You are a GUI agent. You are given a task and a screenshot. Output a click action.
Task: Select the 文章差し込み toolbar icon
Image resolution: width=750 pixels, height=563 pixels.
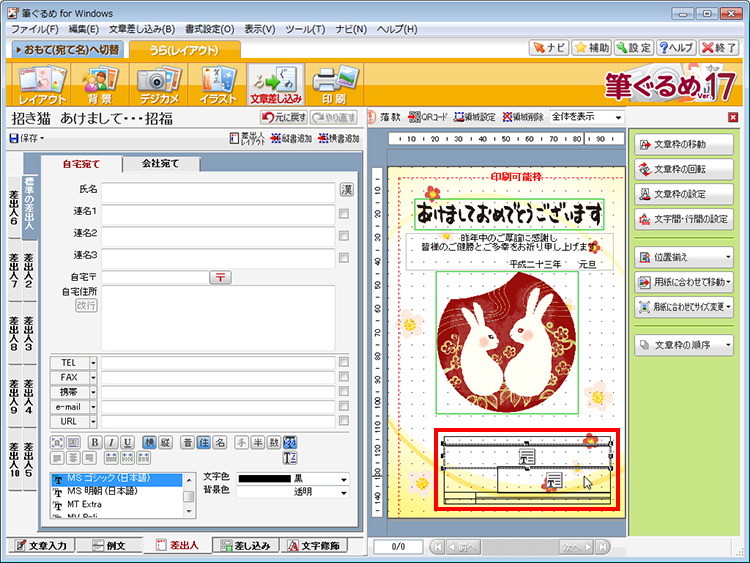click(x=276, y=85)
